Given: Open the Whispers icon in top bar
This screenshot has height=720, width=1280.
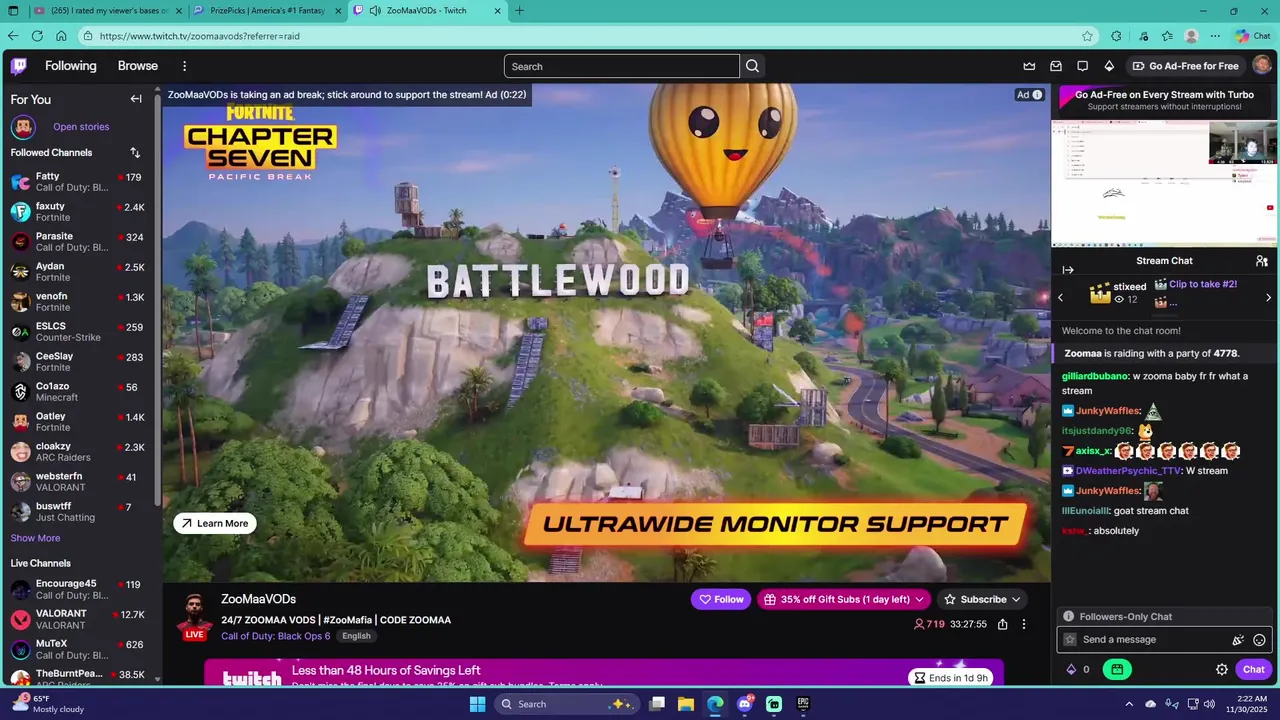Looking at the screenshot, I should (1082, 66).
